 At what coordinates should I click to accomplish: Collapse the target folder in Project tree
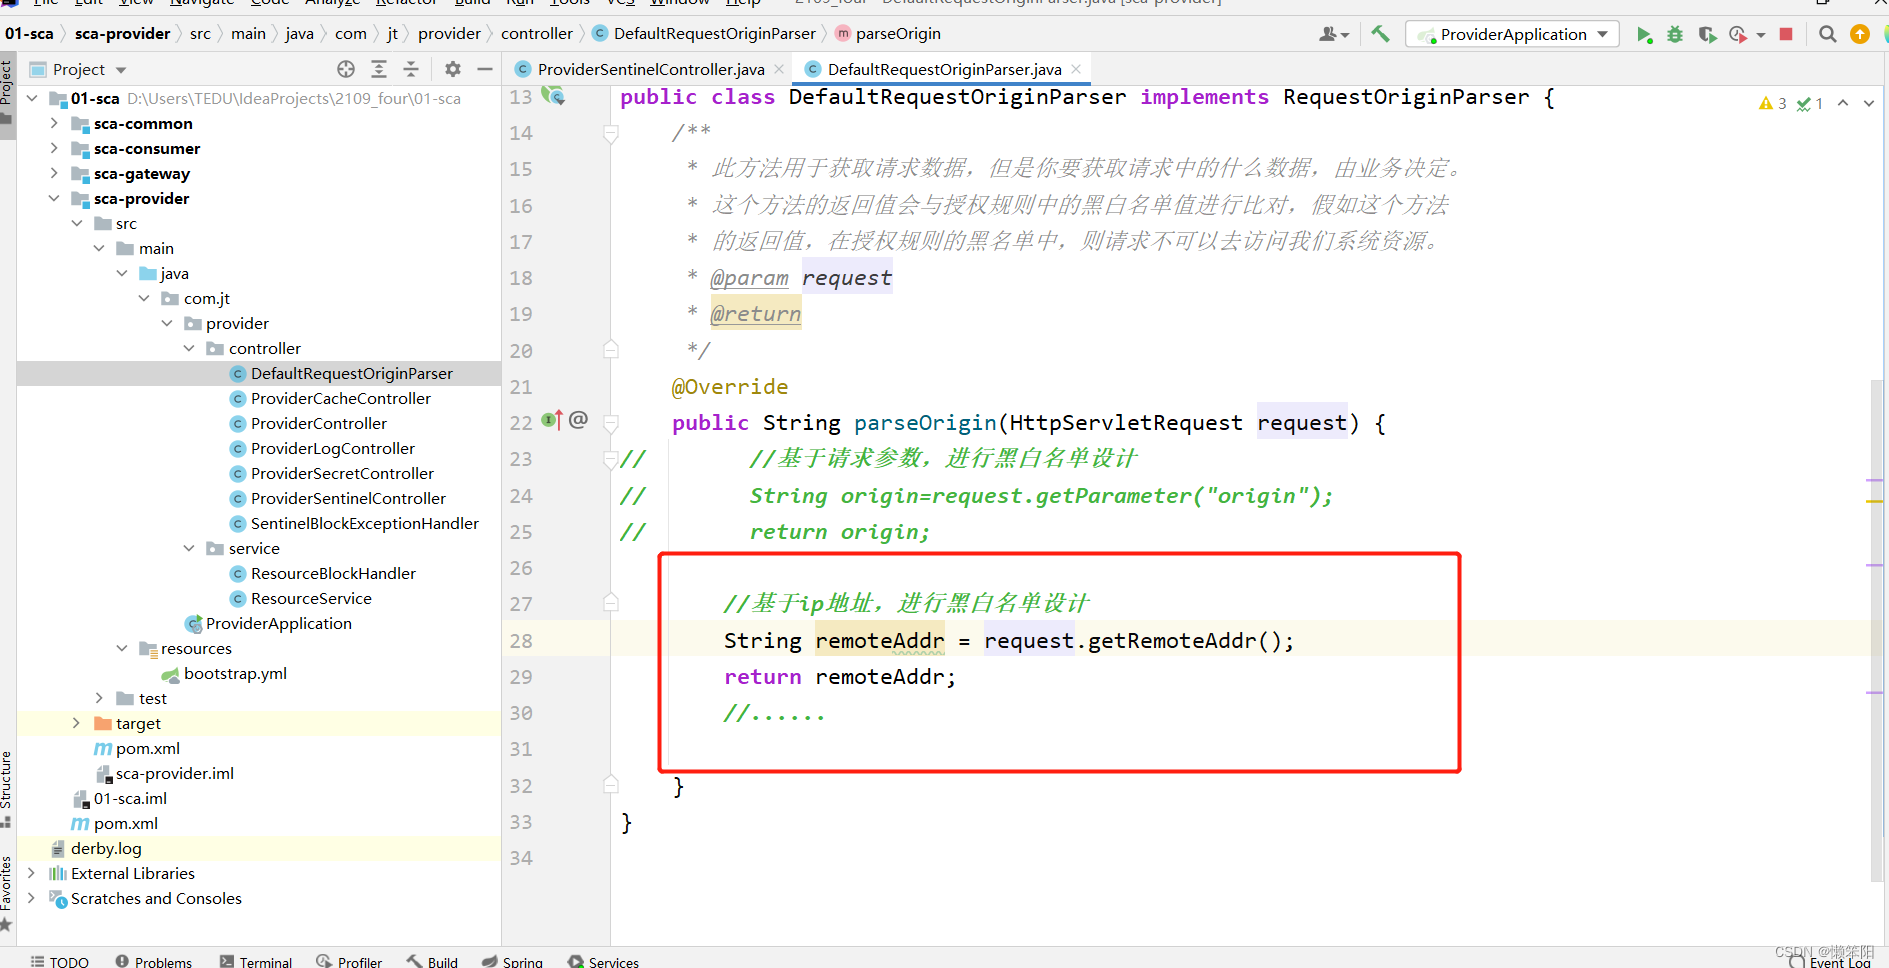(x=77, y=723)
